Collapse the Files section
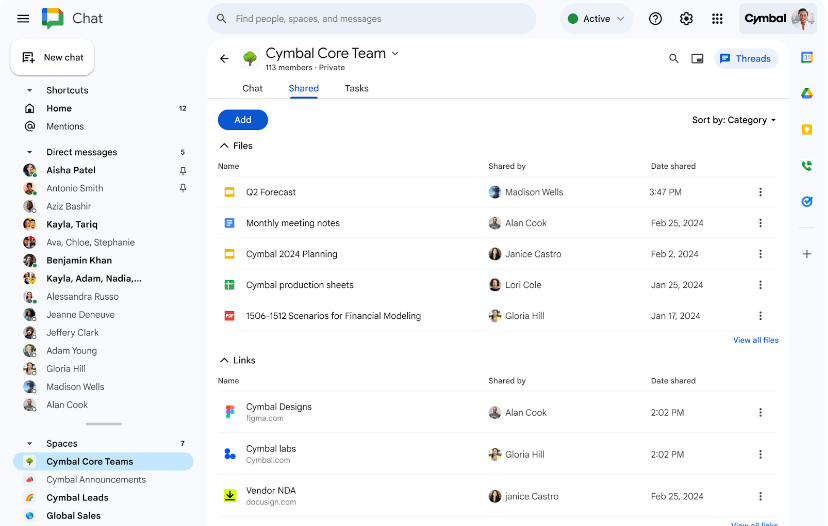Image resolution: width=828 pixels, height=526 pixels. tap(224, 146)
